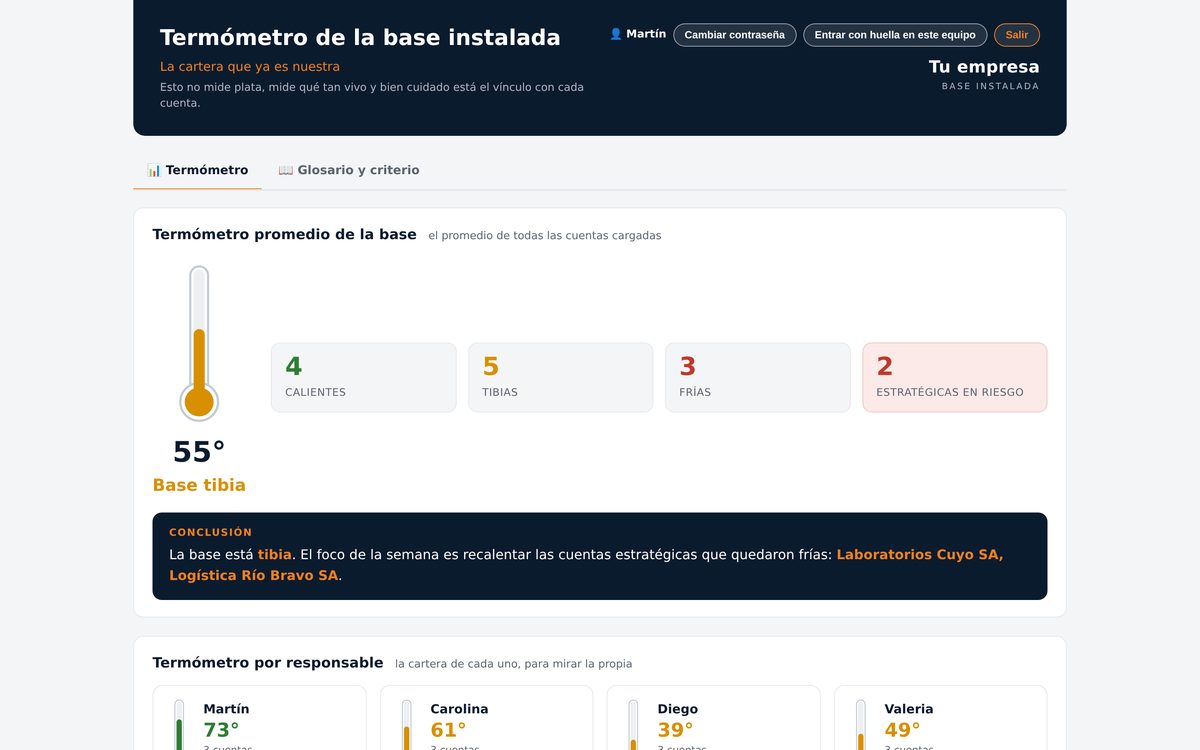Click Martín's green mini thermometer

179,725
